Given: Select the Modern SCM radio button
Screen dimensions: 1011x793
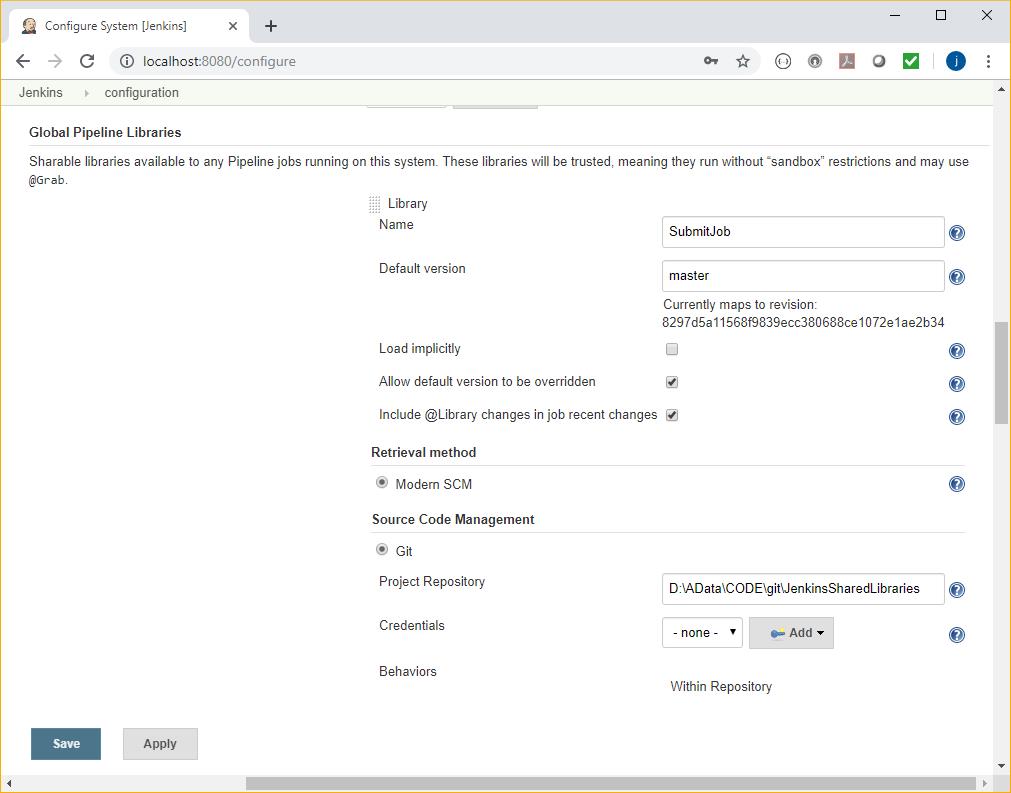Looking at the screenshot, I should click(x=382, y=483).
